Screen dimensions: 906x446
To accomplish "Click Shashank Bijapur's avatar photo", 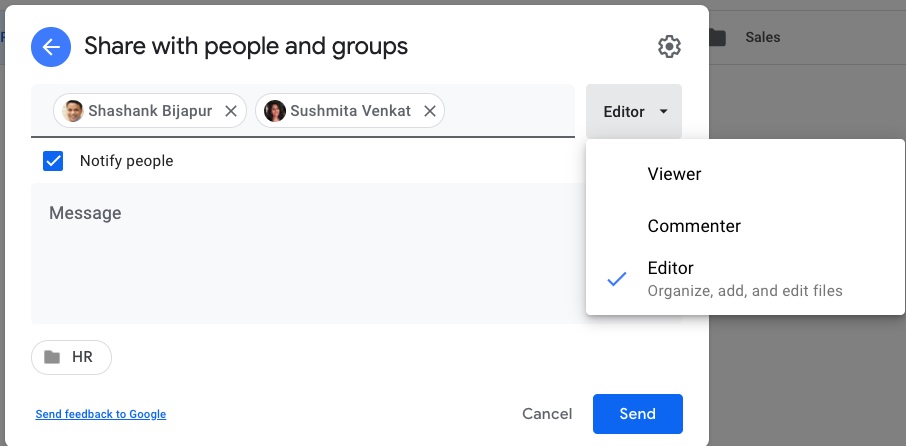I will 73,111.
